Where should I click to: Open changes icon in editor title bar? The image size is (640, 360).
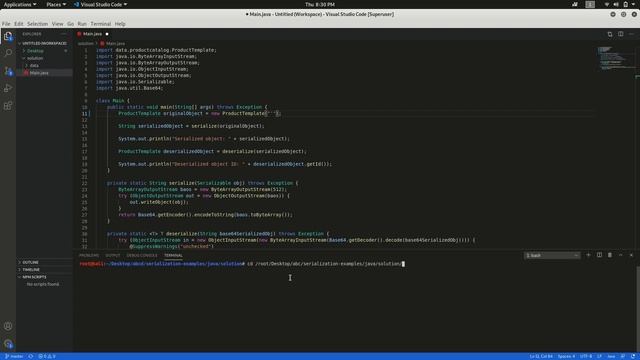[610, 34]
